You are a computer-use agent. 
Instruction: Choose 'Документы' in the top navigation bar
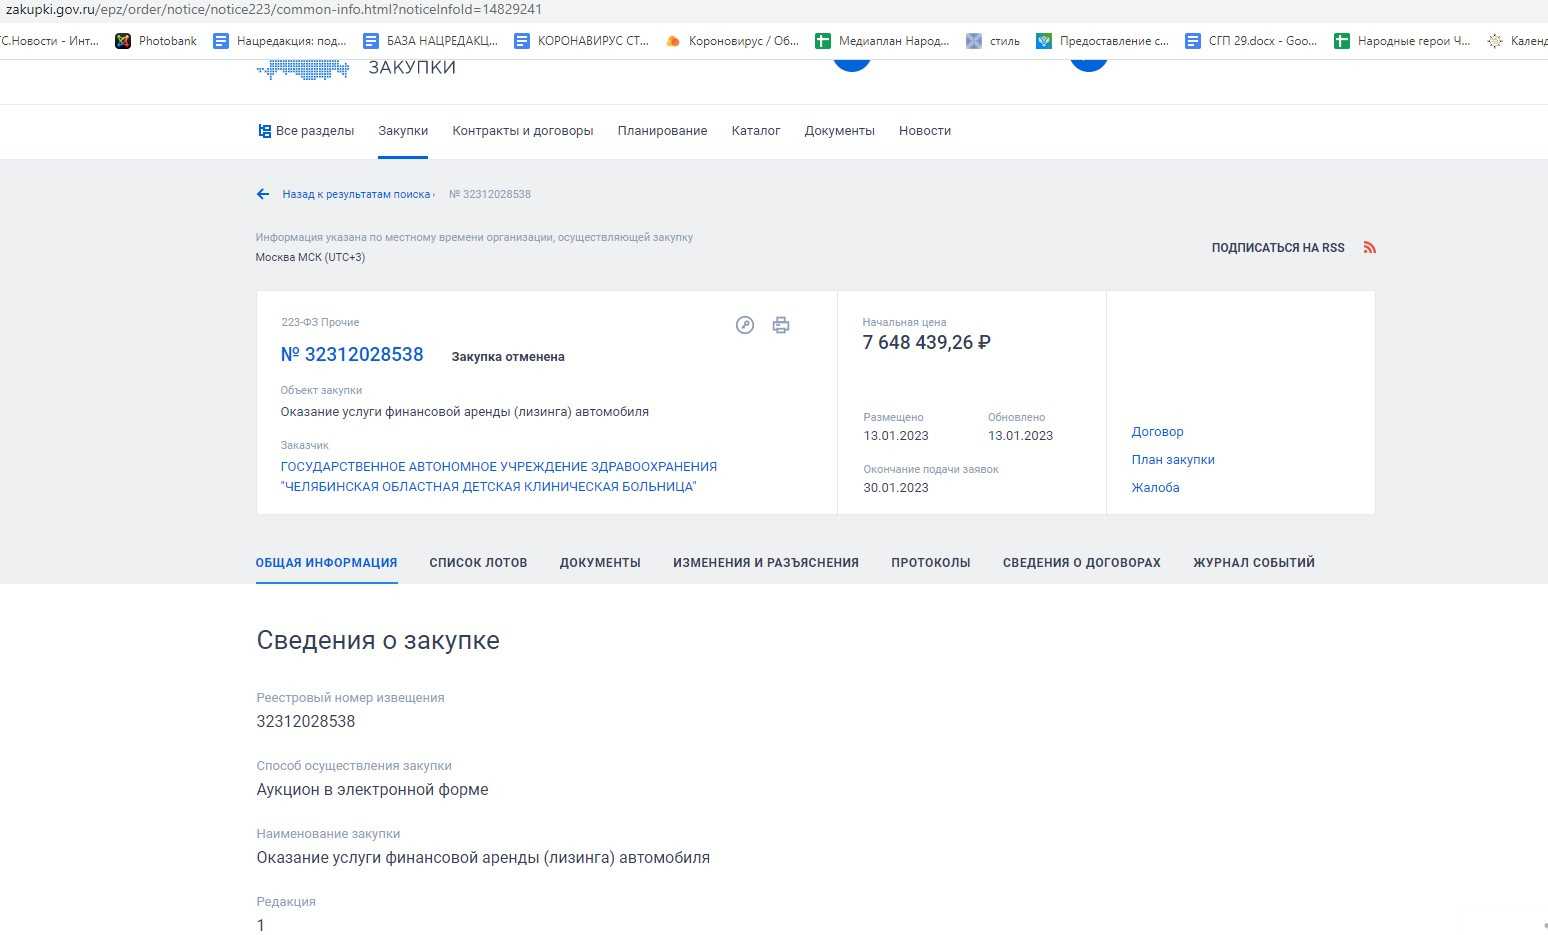point(840,131)
